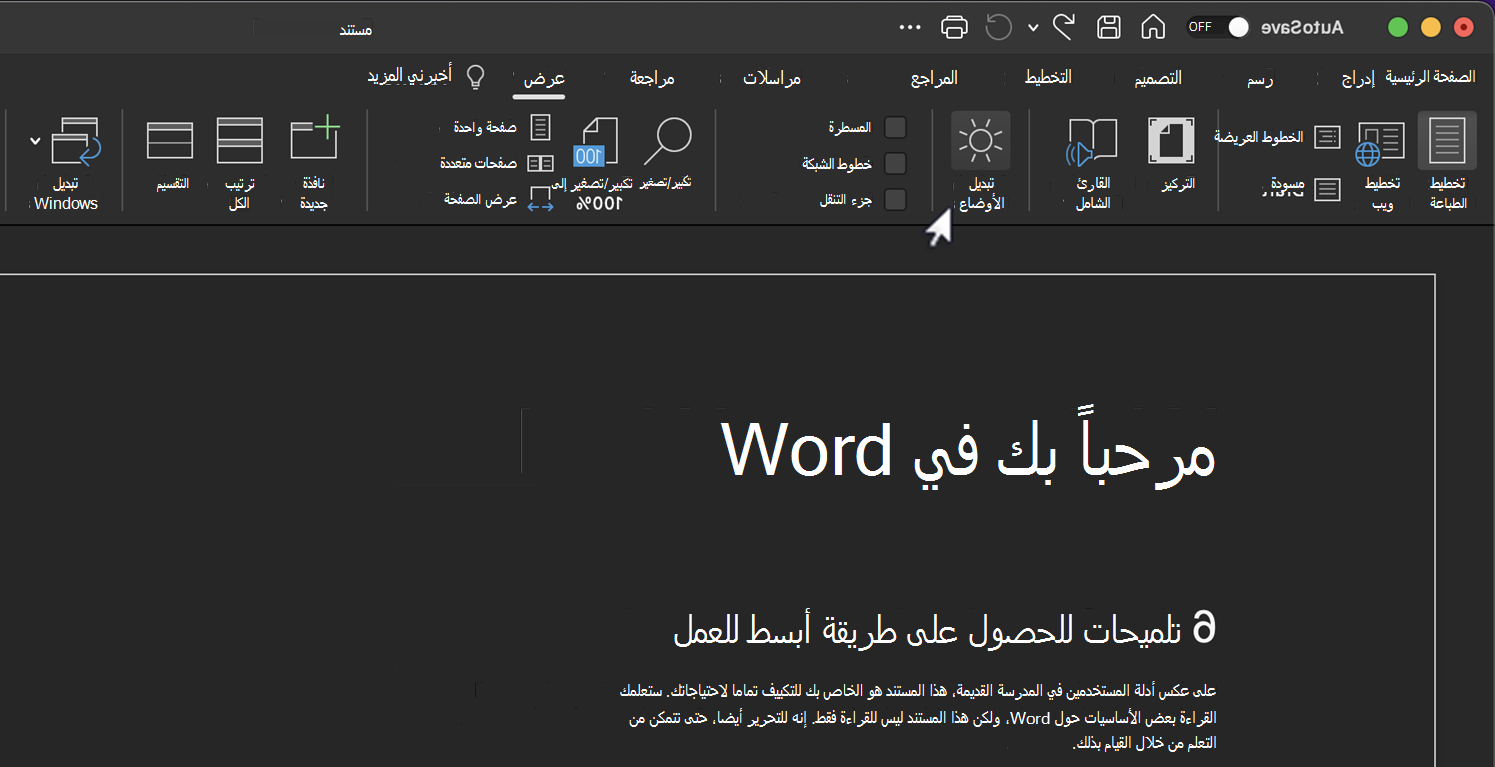
Task: Open the Design tab (التصميم)
Action: pyautogui.click(x=1157, y=78)
